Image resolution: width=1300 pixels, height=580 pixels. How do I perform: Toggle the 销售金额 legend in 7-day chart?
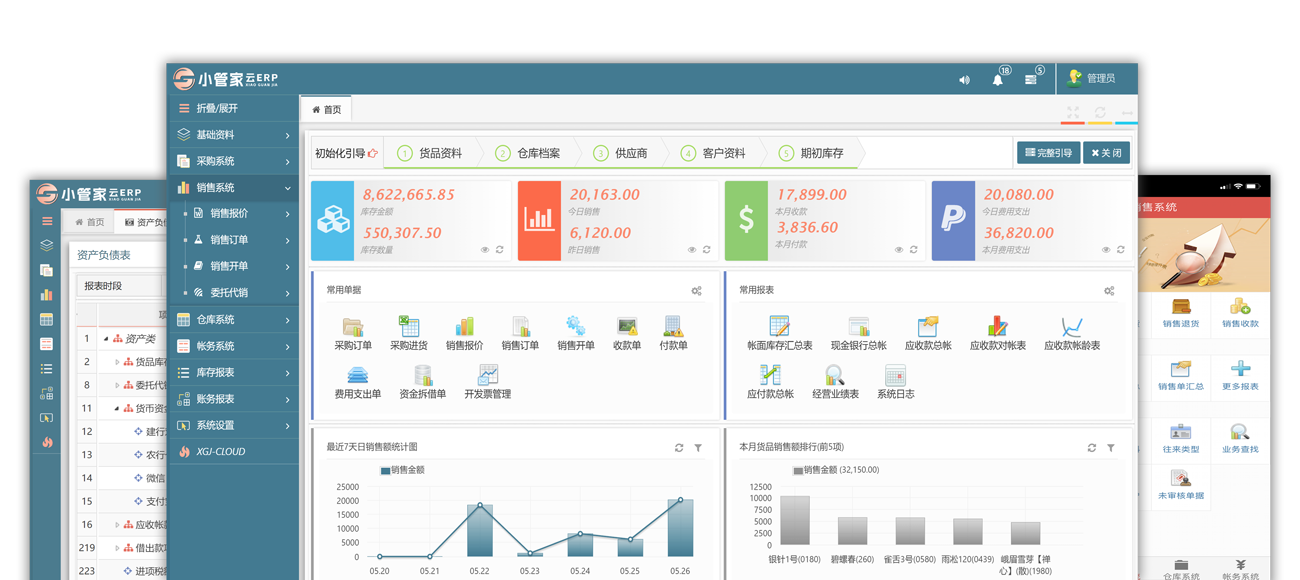[x=403, y=469]
